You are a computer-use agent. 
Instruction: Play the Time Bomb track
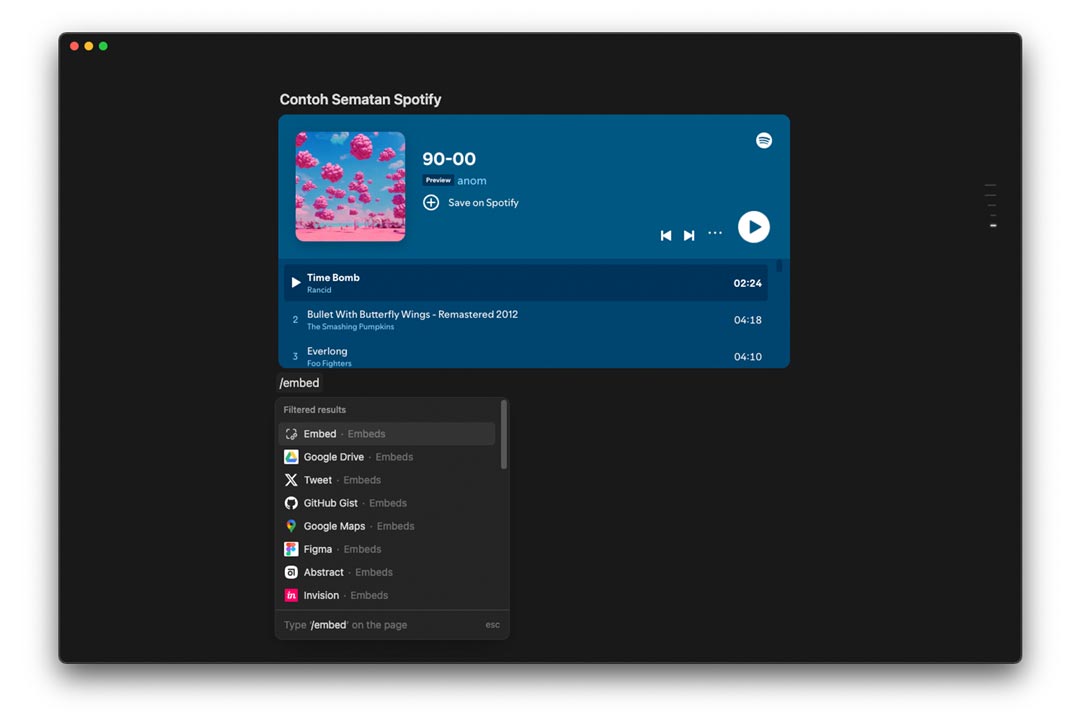pos(296,283)
